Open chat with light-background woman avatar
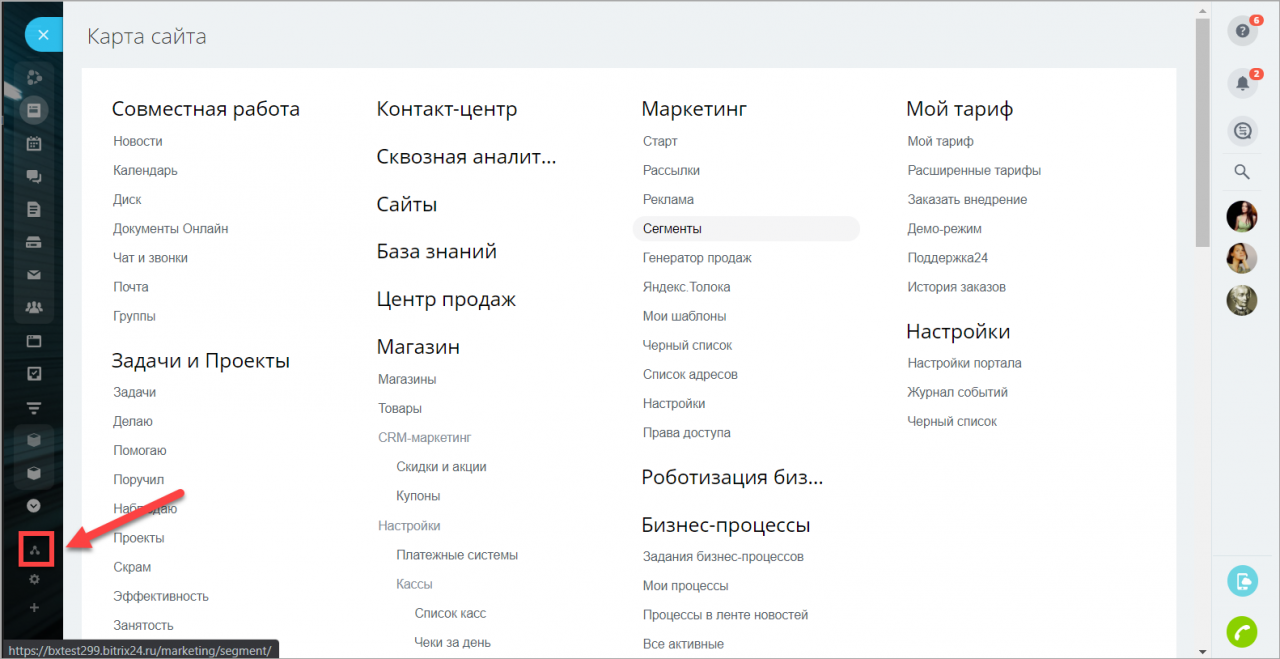 (1242, 258)
